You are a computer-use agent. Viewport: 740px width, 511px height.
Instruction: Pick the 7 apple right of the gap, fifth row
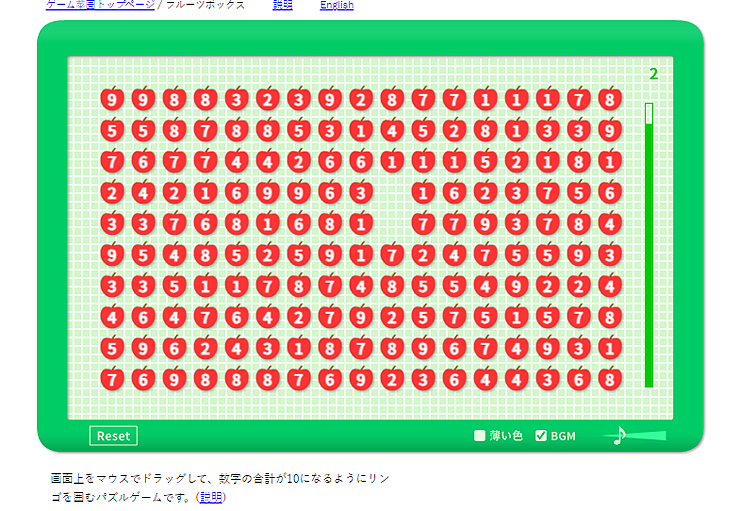(x=423, y=224)
